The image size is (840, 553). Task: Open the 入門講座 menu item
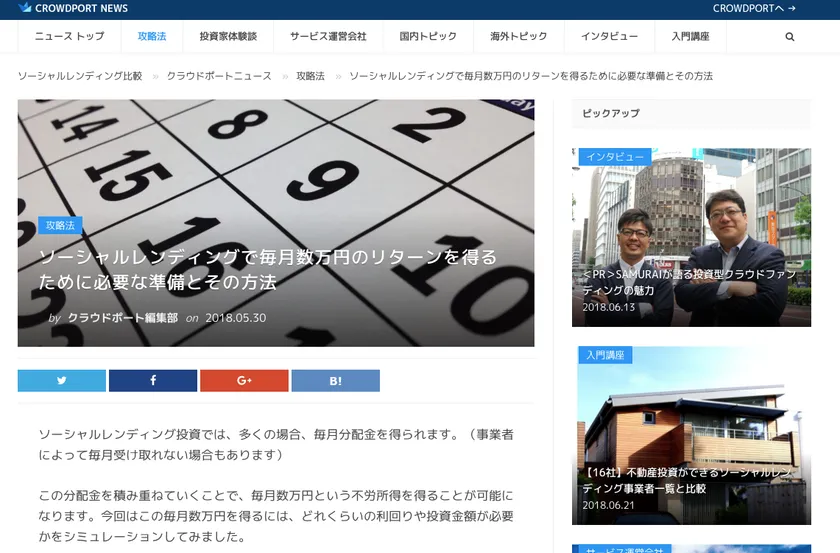pyautogui.click(x=691, y=36)
